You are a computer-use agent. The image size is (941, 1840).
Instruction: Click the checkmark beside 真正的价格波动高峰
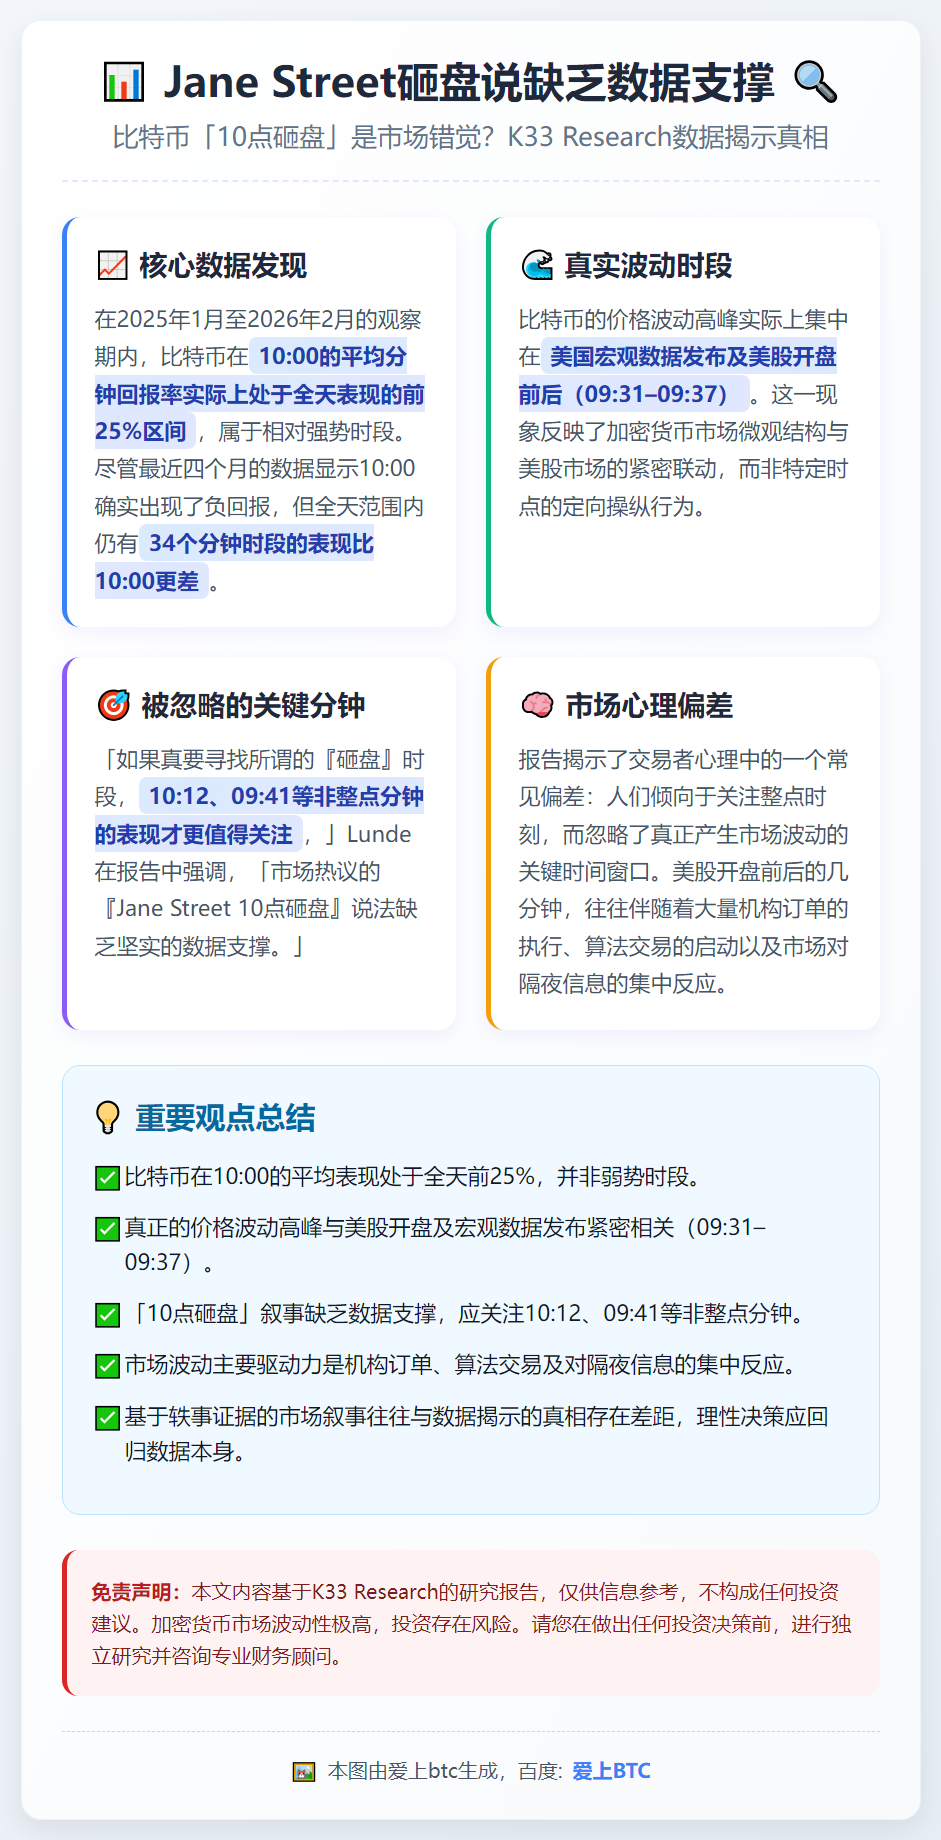[107, 1229]
